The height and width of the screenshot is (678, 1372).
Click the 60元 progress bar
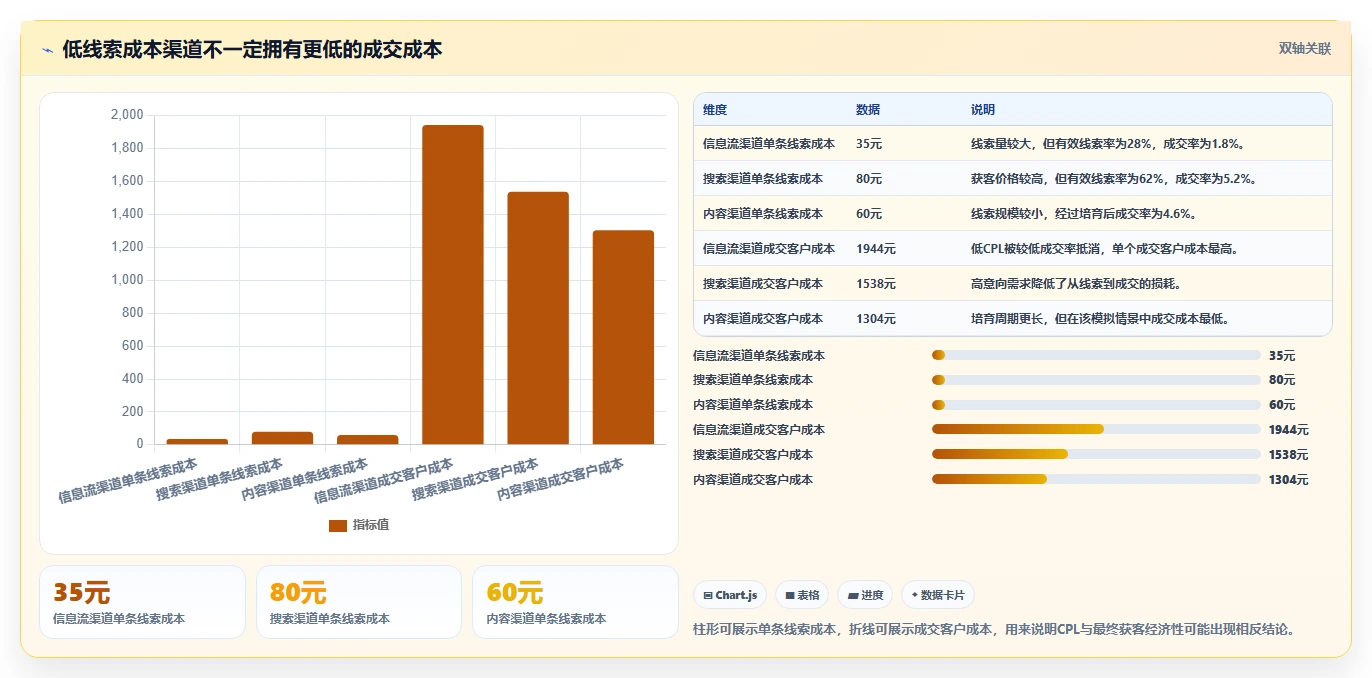tap(1096, 405)
